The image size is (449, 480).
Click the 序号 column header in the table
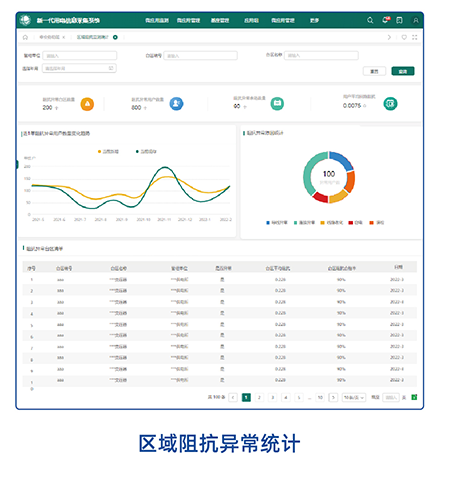[x=31, y=268]
